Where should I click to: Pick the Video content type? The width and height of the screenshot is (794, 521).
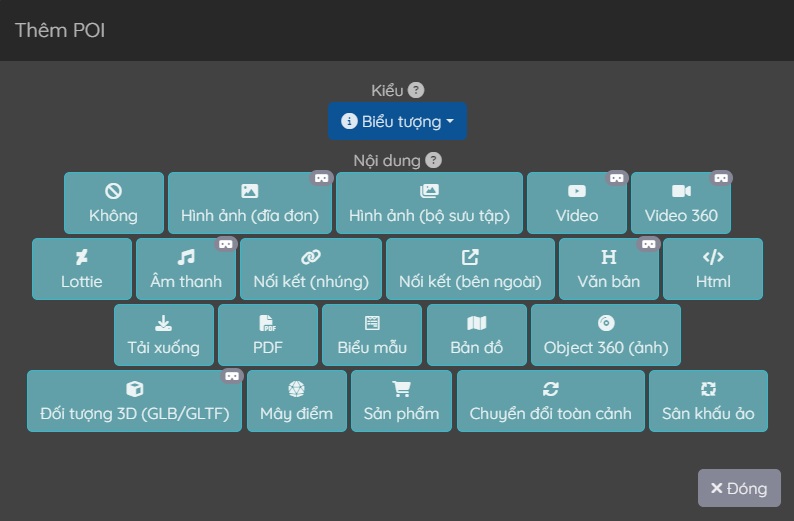[x=577, y=203]
